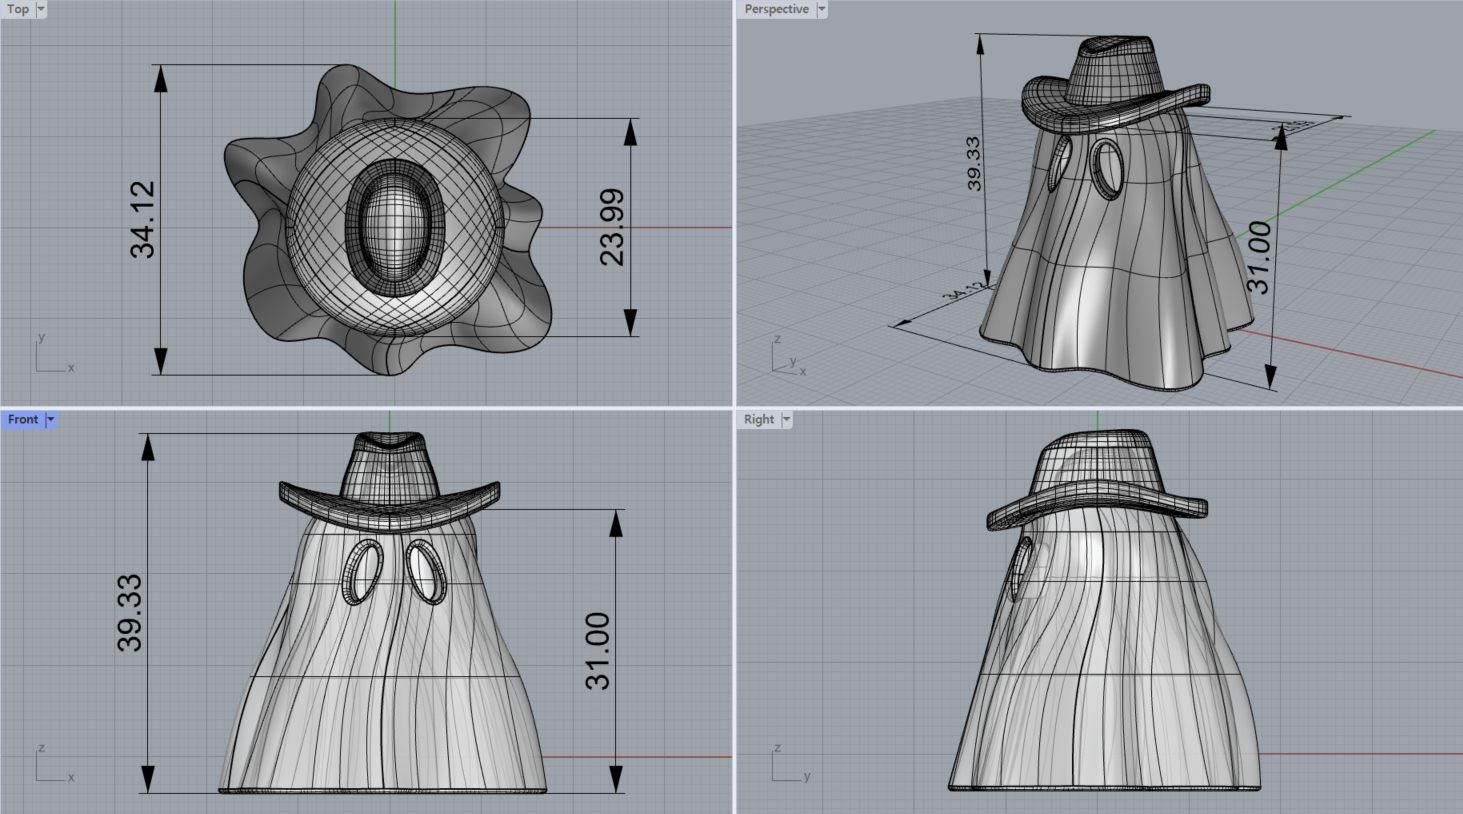Open the Perspective viewport dropdown arrow
The image size is (1463, 814).
[x=822, y=9]
